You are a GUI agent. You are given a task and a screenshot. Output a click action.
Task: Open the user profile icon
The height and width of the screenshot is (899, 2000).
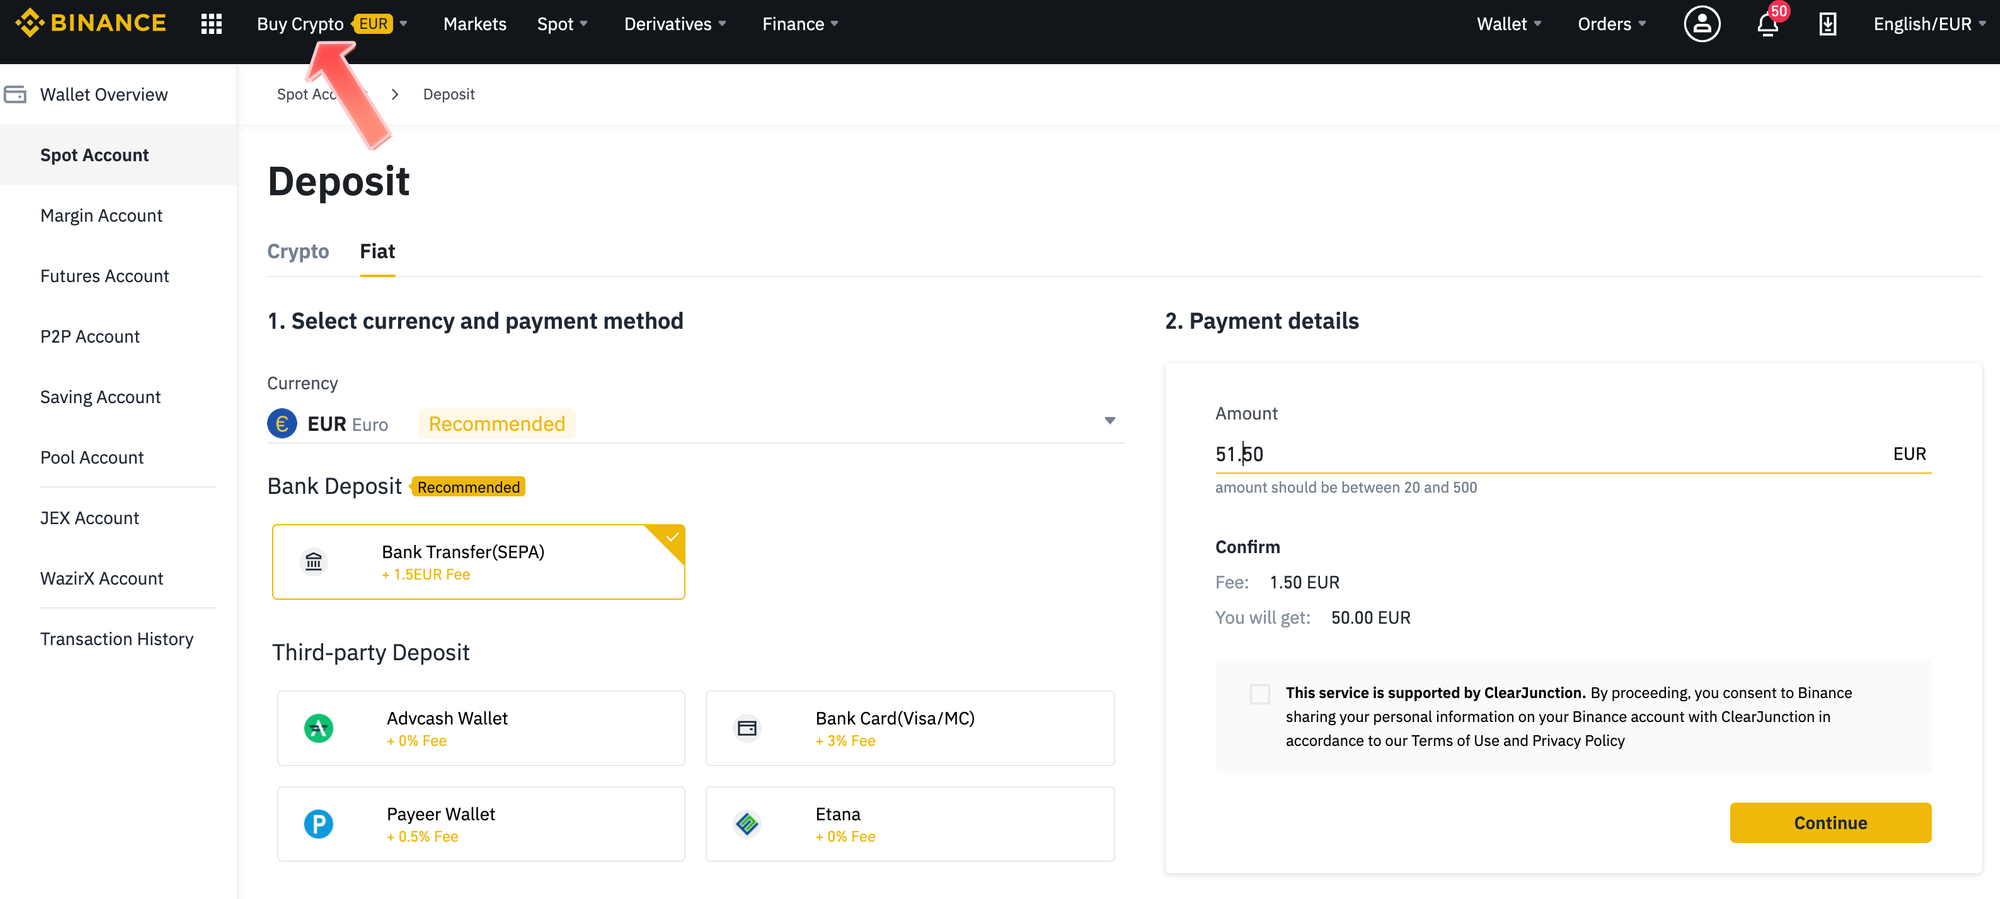[1702, 24]
